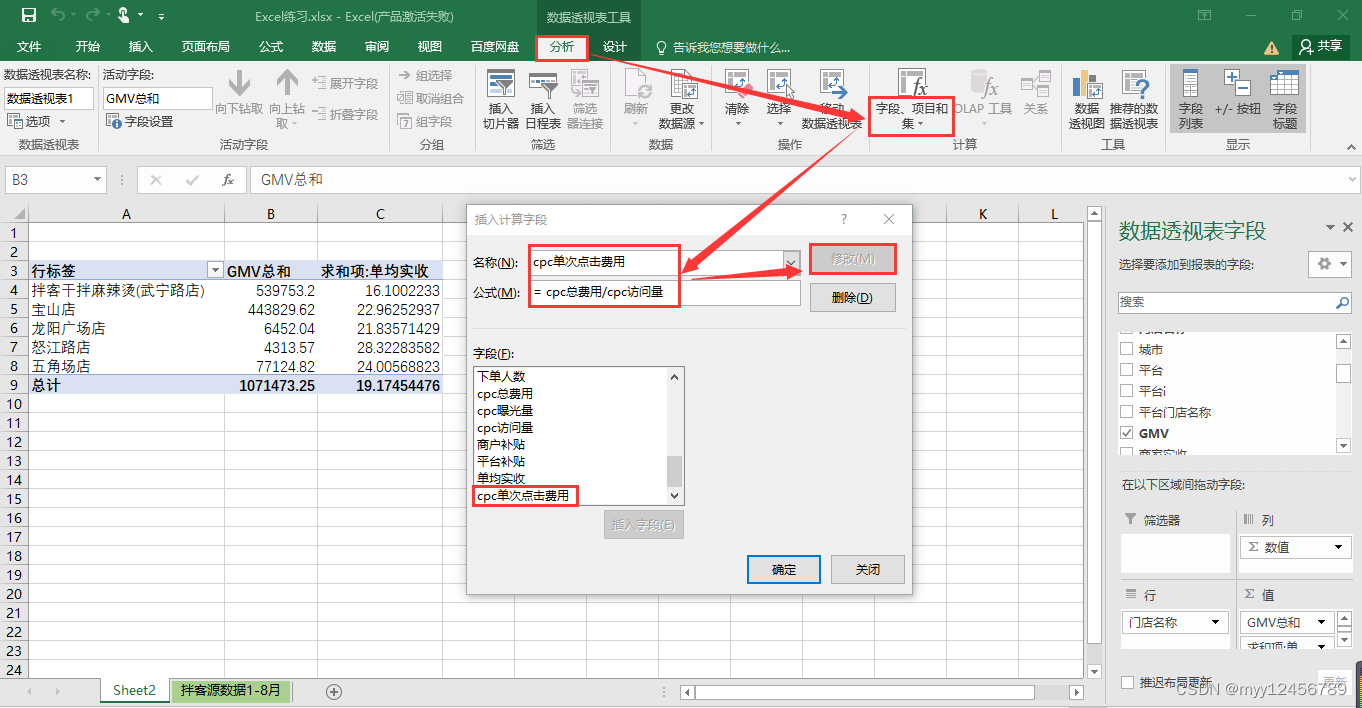Viewport: 1362px width, 708px height.
Task: Open the field list tools gear dropdown
Action: click(x=1330, y=263)
